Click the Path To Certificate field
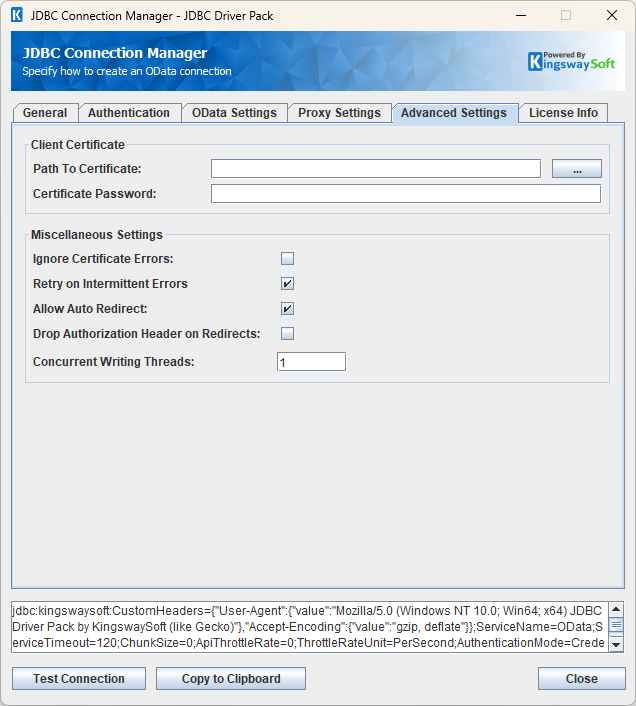The height and width of the screenshot is (706, 636). [x=376, y=169]
